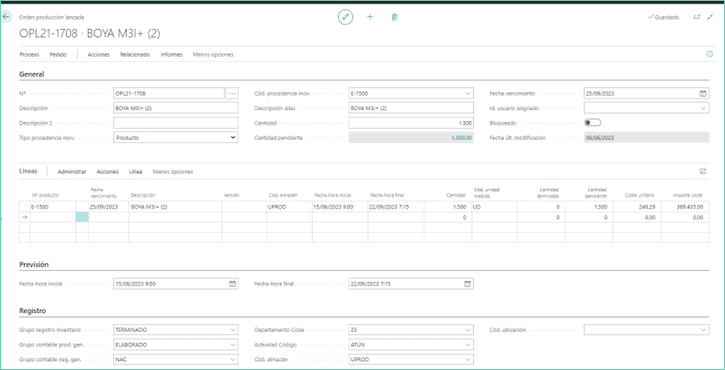Click the edit pencil icon
The height and width of the screenshot is (370, 725).
345,18
